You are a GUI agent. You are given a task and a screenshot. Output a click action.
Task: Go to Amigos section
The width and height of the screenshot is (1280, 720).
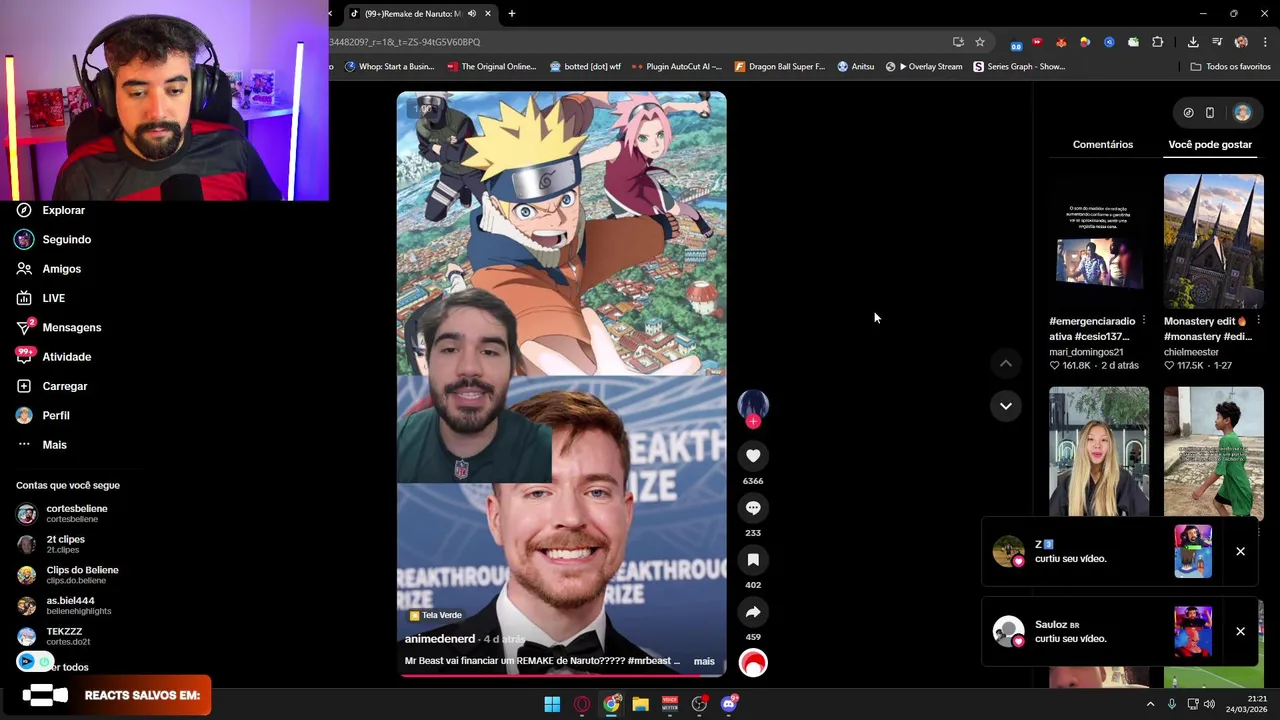point(48,269)
